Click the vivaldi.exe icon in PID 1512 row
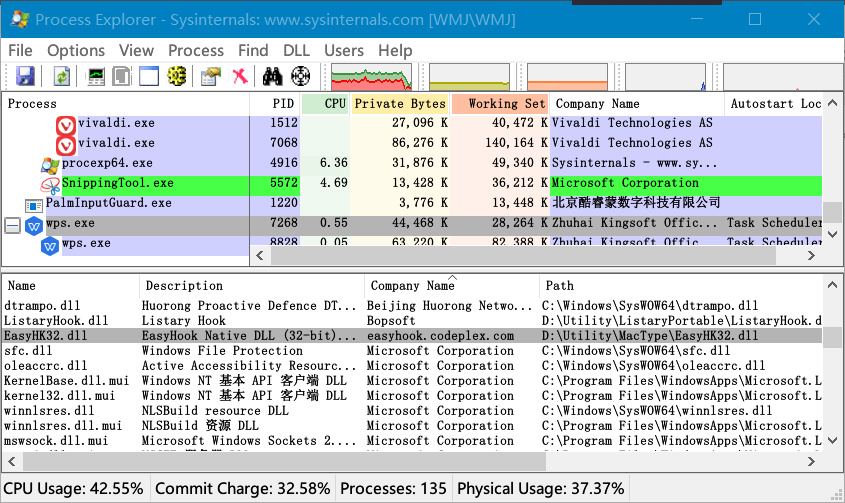 coord(66,126)
